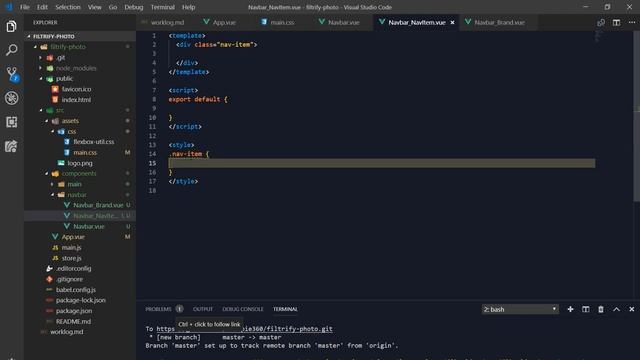Collapse the src folder
The image size is (640, 360).
pos(41,110)
